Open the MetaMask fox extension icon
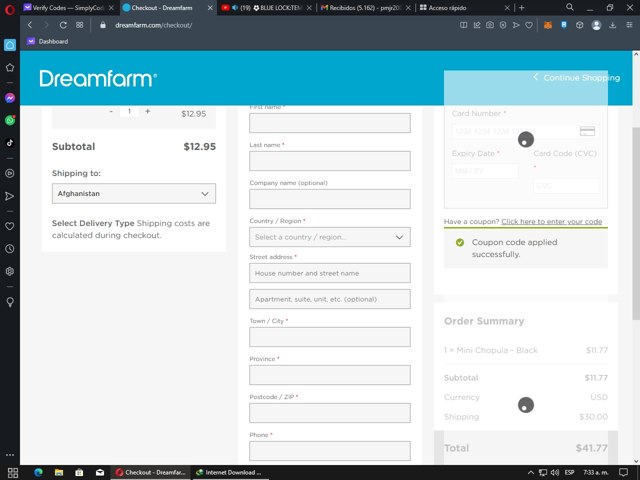 pos(548,25)
